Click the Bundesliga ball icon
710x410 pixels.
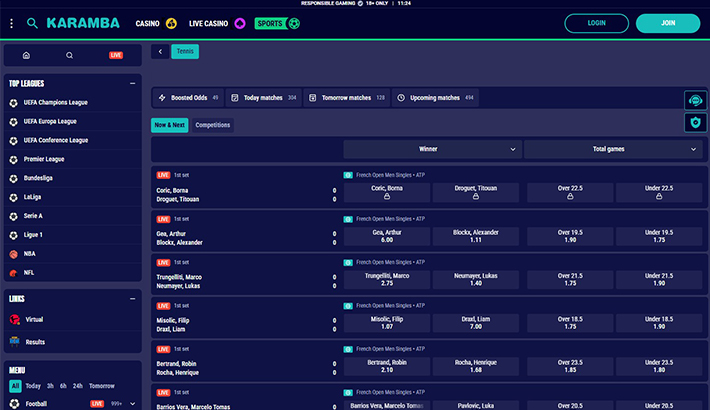[14, 178]
